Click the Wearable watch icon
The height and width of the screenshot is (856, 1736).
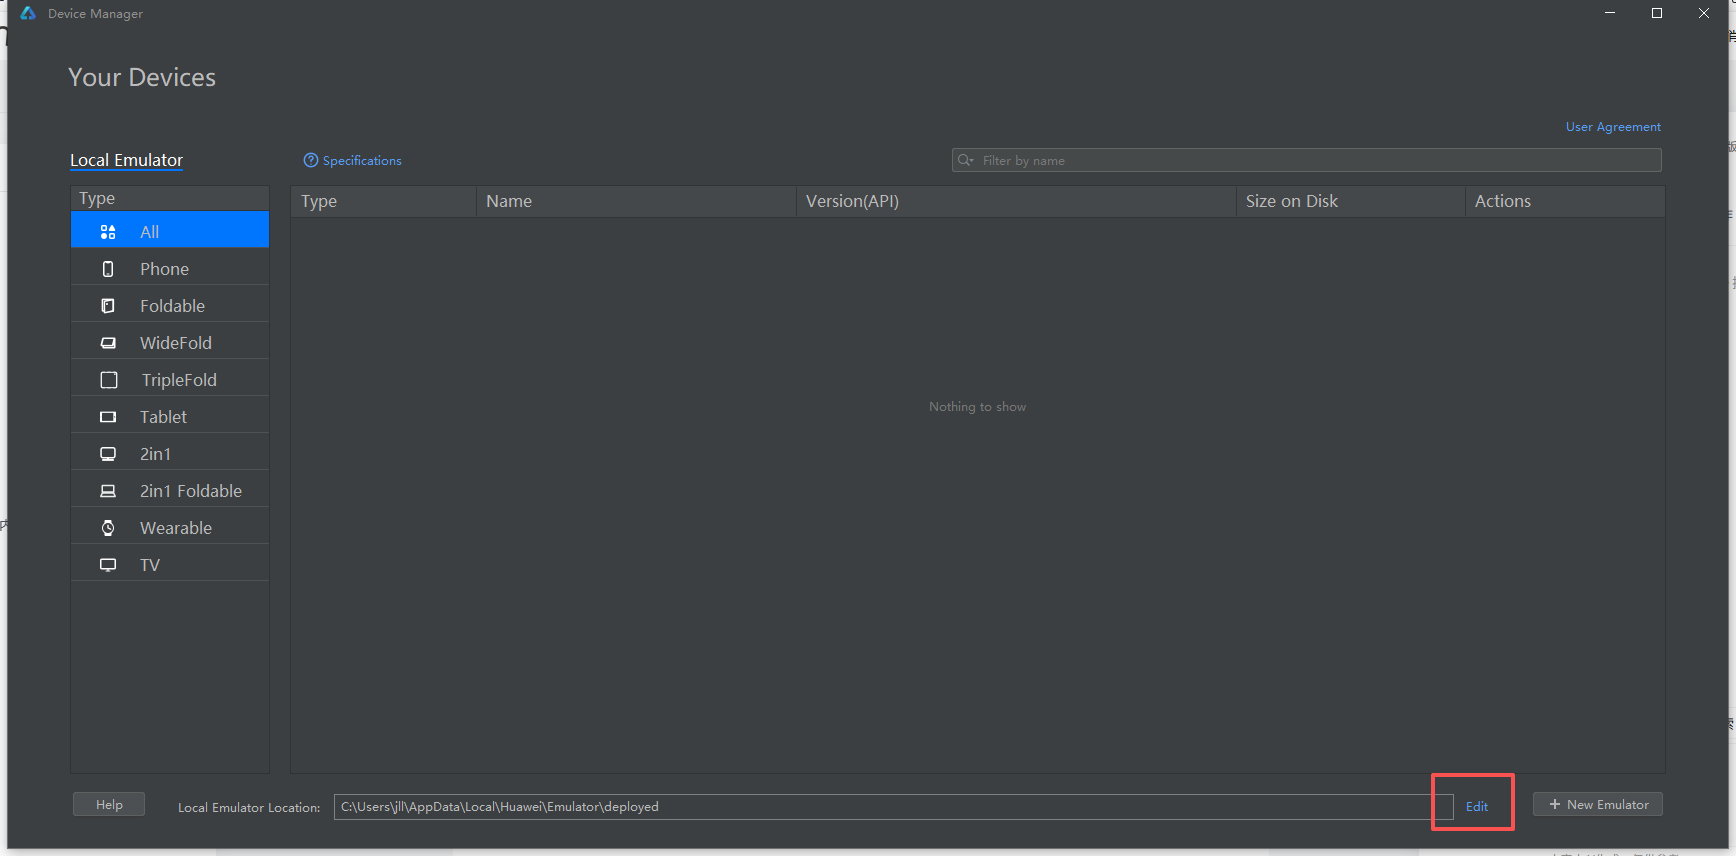pyautogui.click(x=108, y=528)
